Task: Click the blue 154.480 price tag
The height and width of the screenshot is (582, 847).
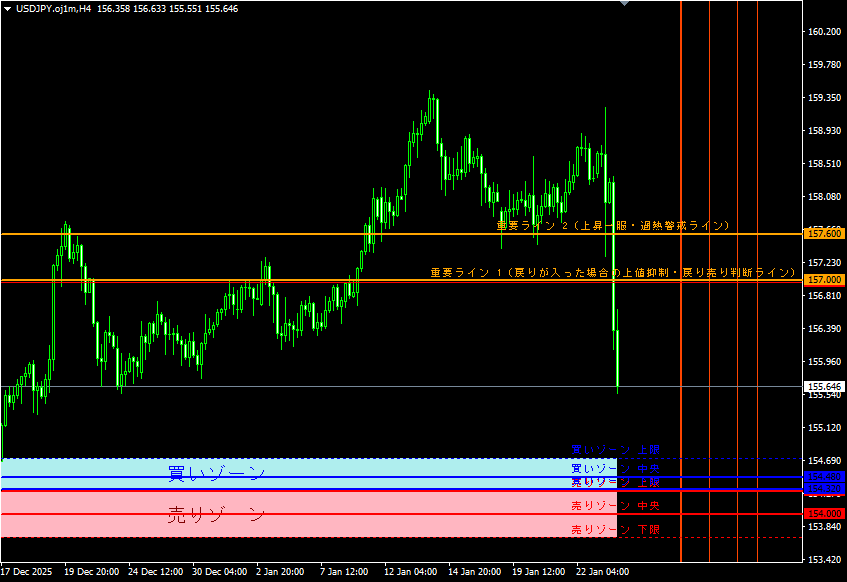Action: coord(825,477)
